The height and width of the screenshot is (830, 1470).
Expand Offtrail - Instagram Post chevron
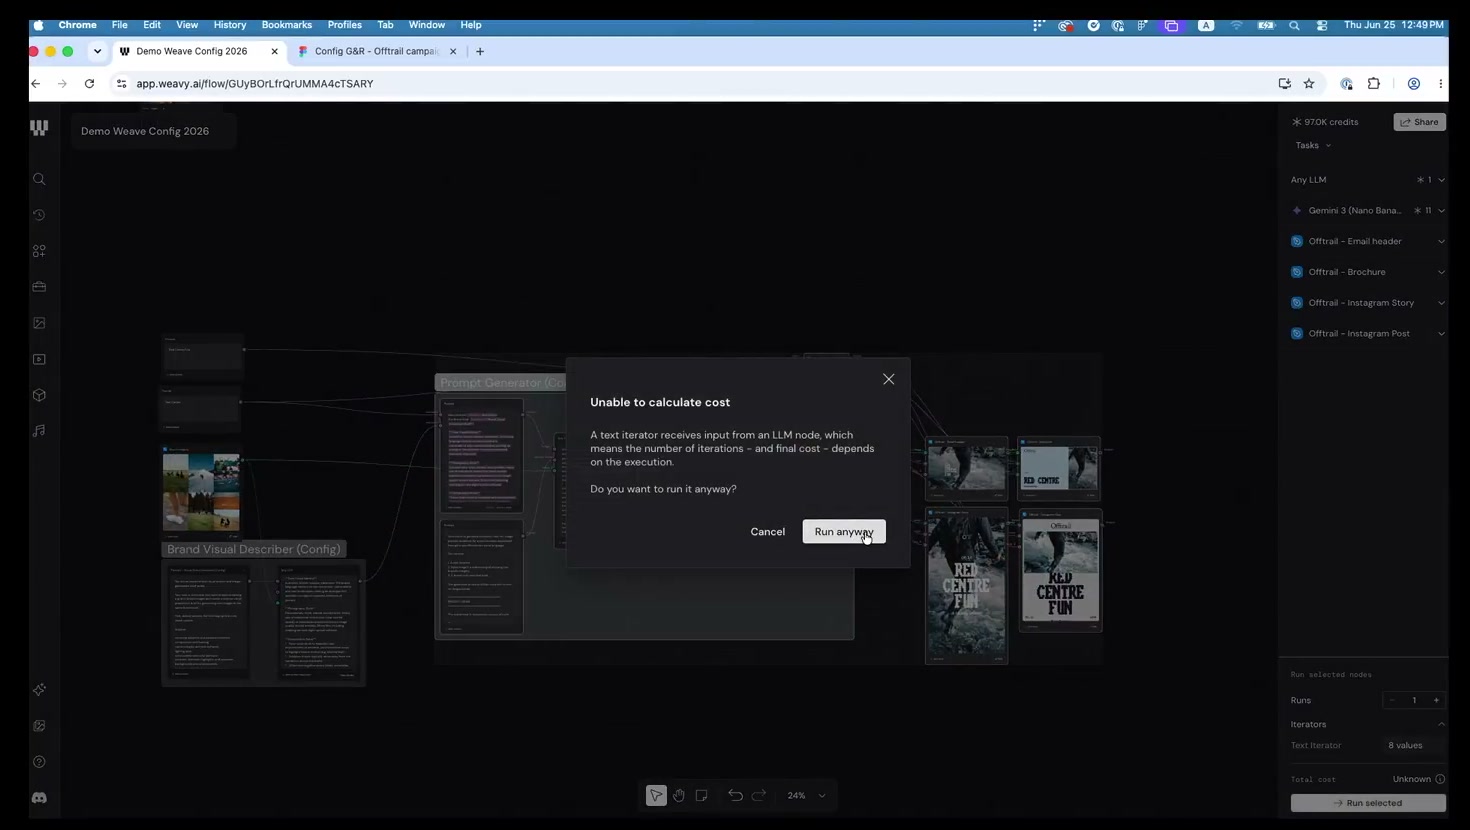pos(1441,334)
